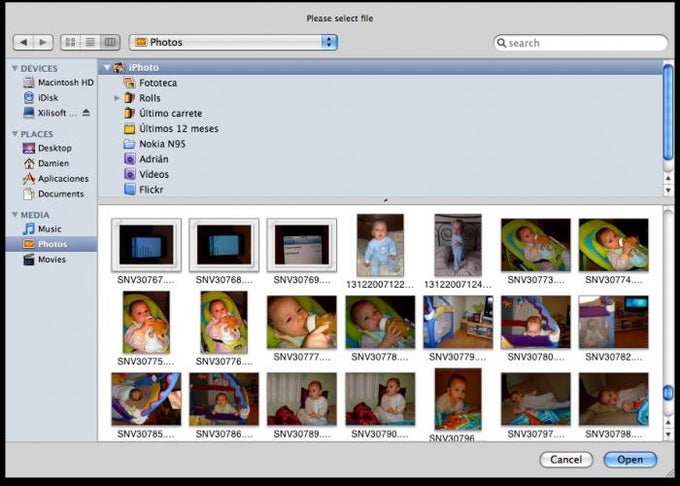Select thumbnail SNV30775
This screenshot has width=680, height=486.
click(146, 322)
